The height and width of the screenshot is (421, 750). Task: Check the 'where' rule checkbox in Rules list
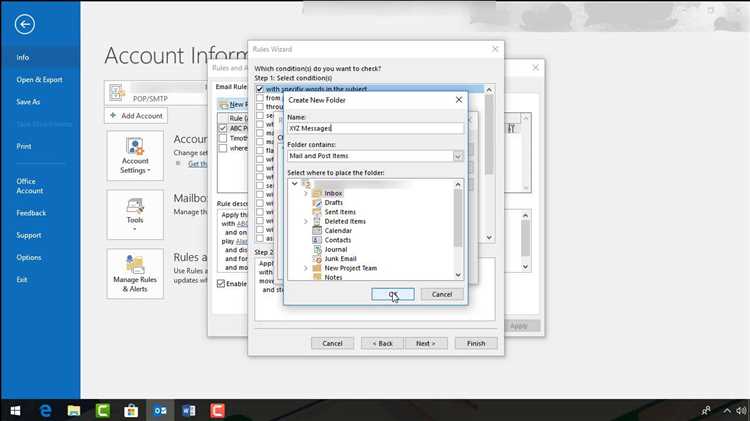[222, 148]
